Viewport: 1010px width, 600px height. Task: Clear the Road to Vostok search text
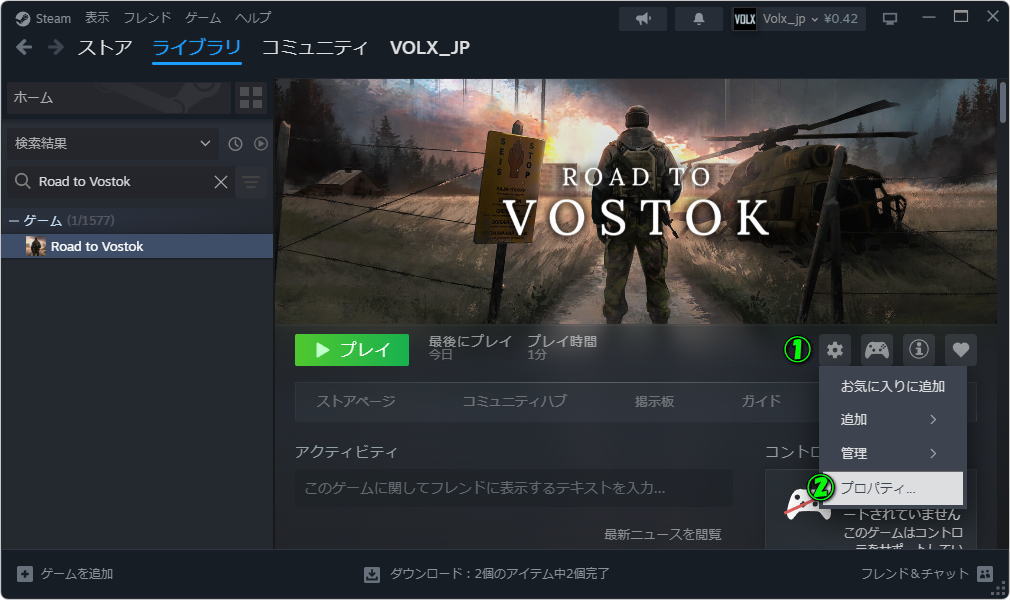[221, 182]
